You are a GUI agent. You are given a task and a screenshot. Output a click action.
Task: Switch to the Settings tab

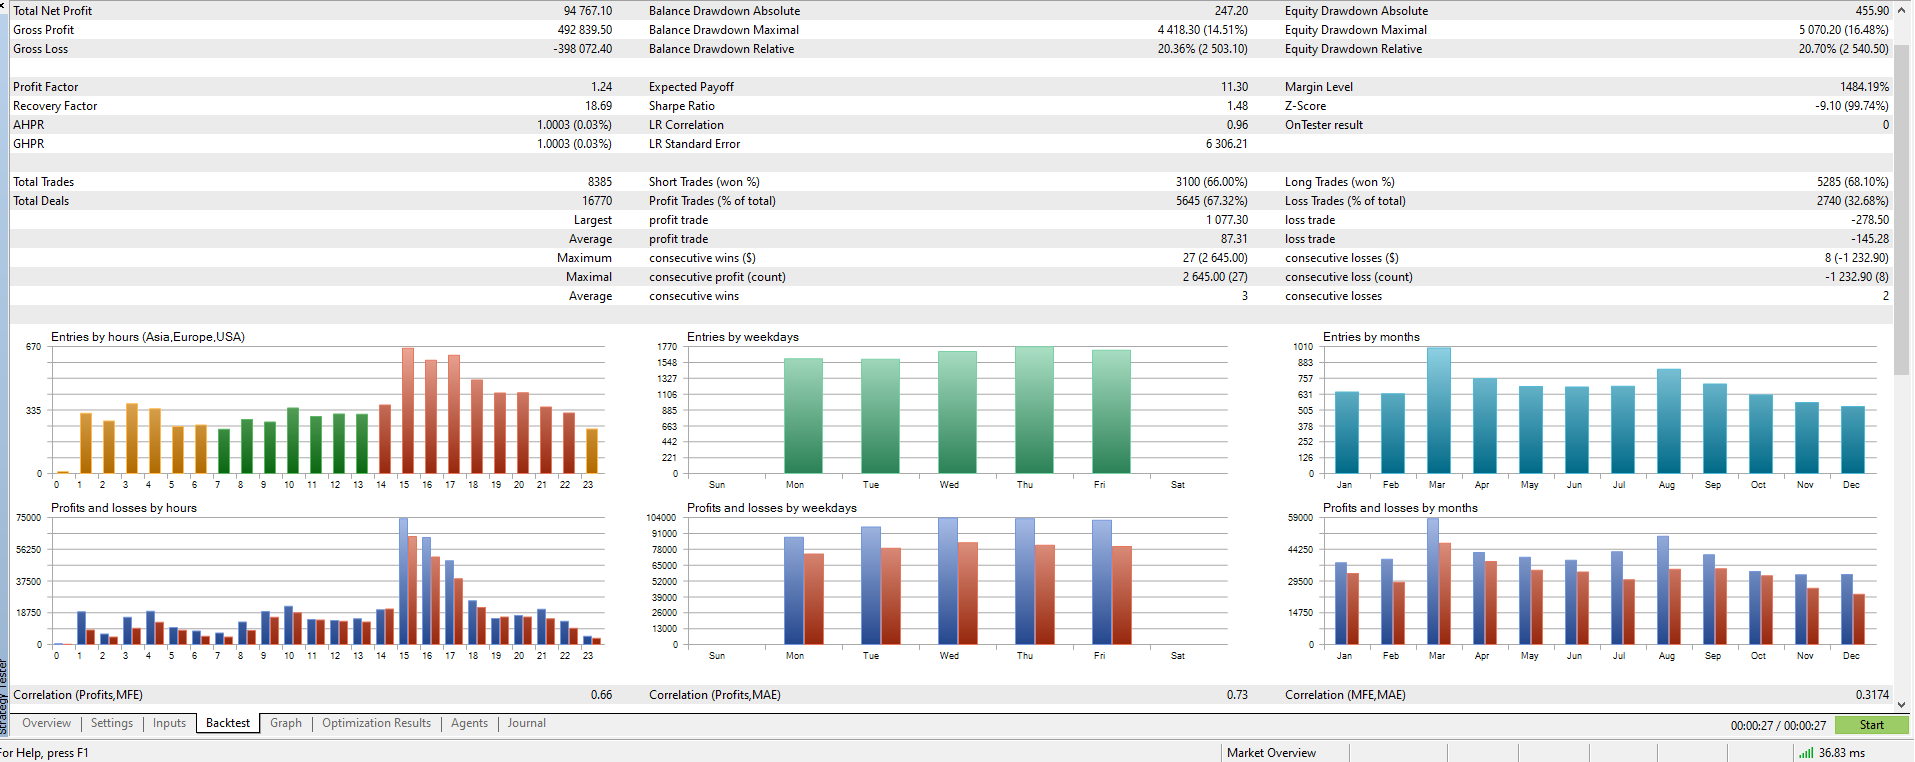click(x=112, y=723)
